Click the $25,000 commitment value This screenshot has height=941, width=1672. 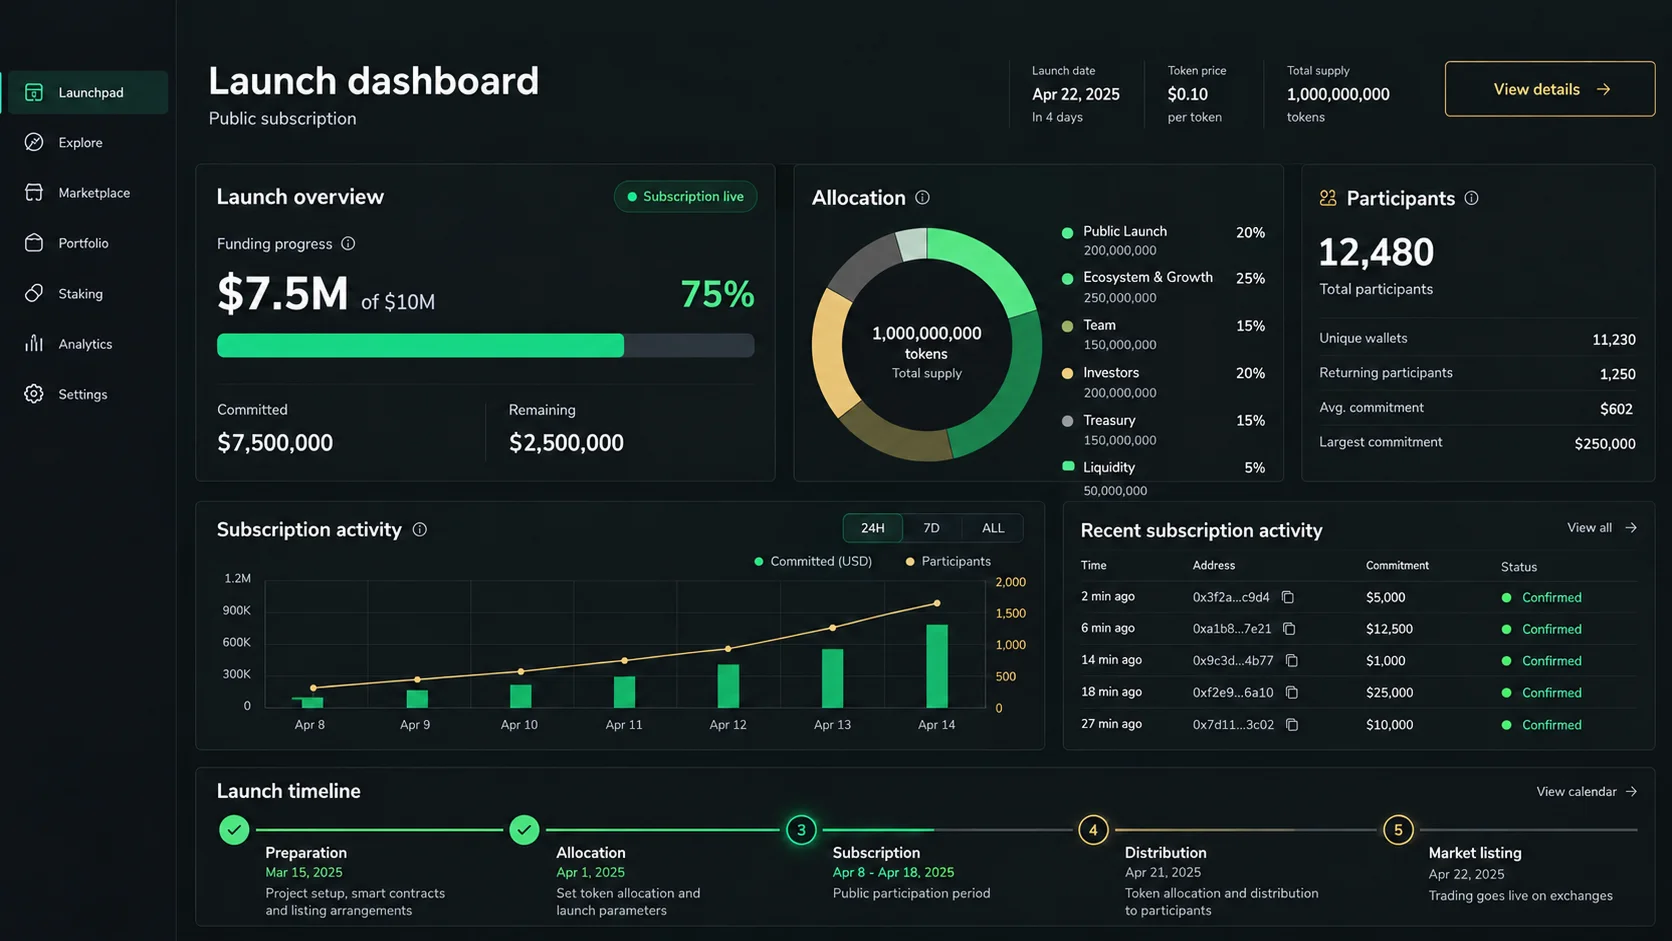tap(1389, 692)
